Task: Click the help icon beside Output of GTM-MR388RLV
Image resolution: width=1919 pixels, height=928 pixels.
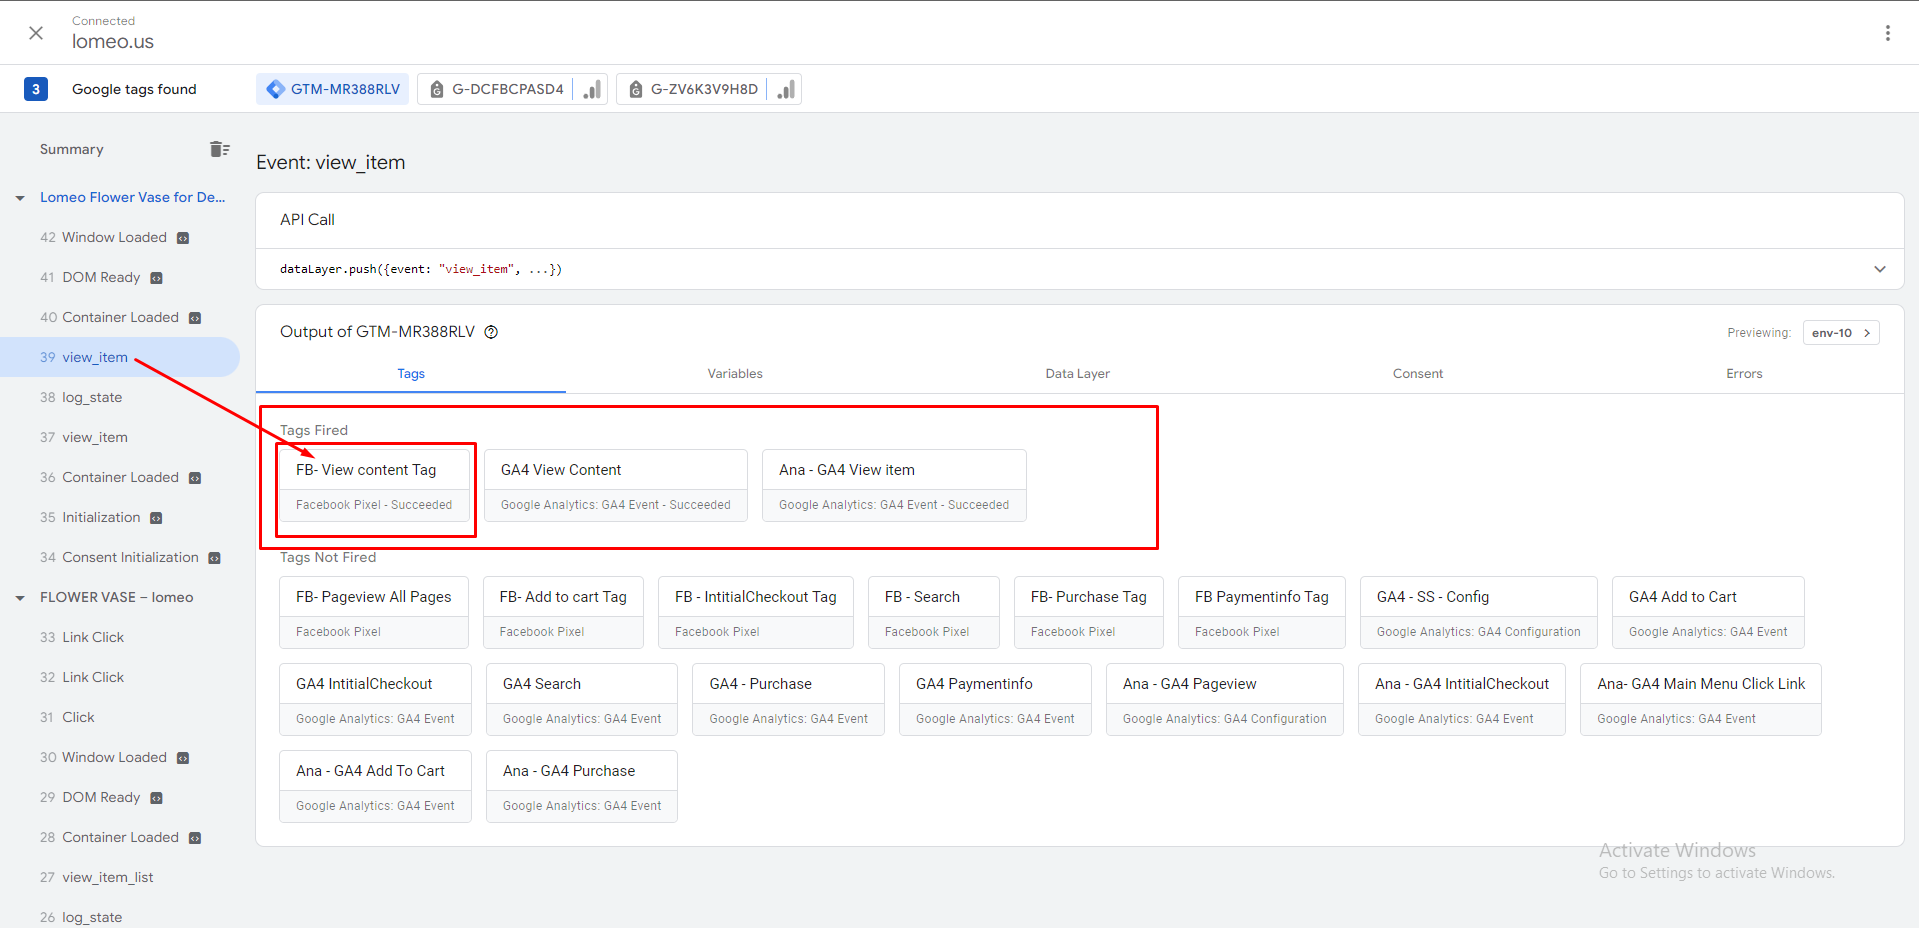Action: [x=491, y=332]
